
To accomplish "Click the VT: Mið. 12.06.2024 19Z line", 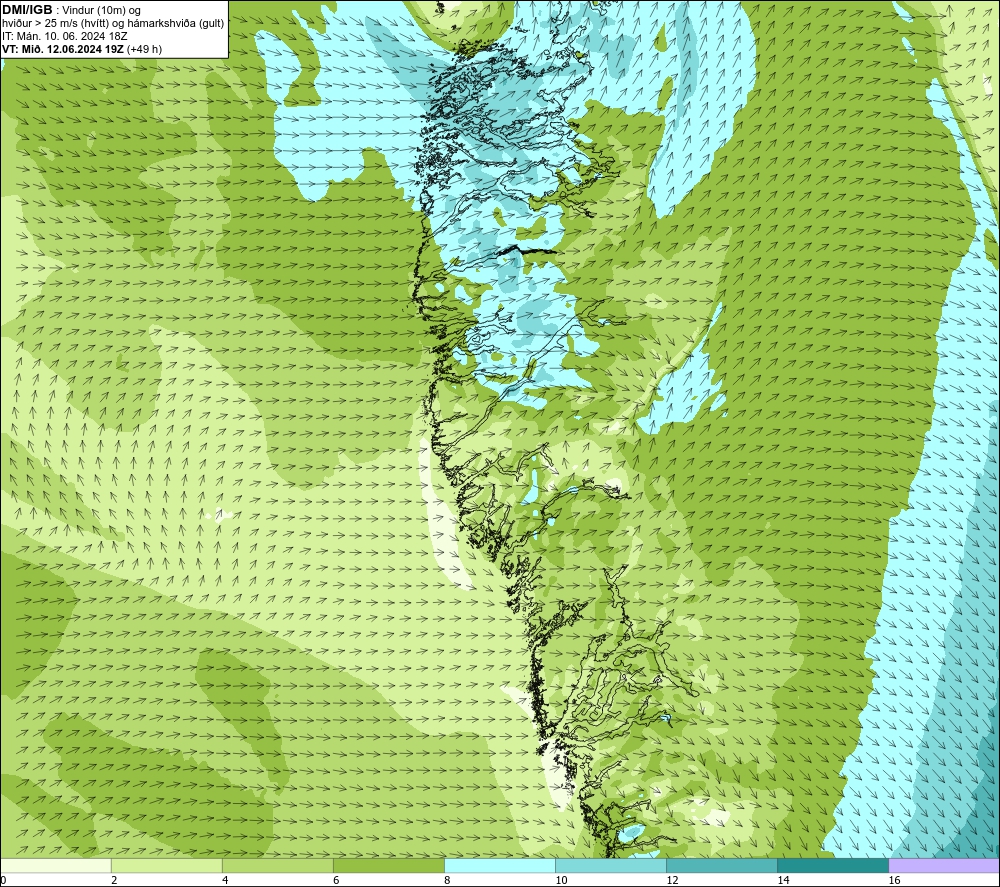I will tap(82, 49).
